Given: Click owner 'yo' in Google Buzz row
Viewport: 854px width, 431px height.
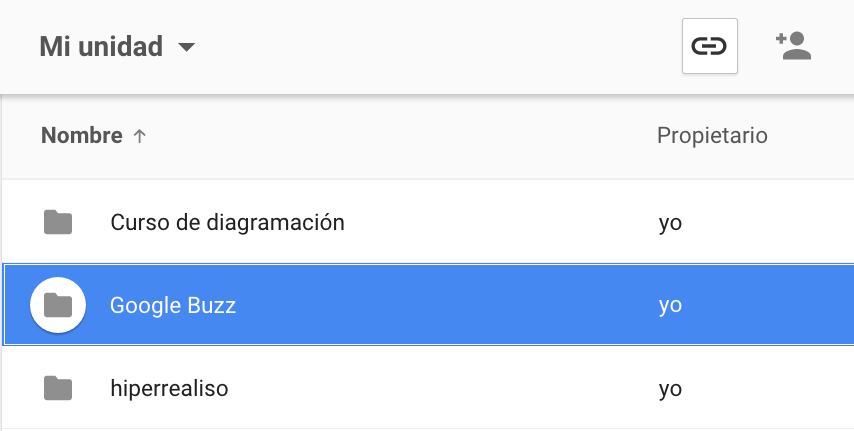Looking at the screenshot, I should [x=670, y=305].
